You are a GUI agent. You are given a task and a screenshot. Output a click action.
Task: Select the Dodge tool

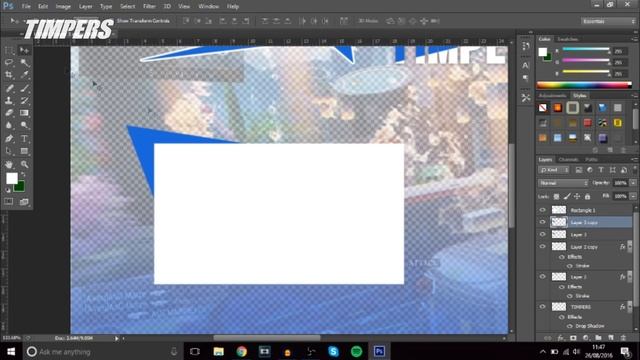click(24, 125)
